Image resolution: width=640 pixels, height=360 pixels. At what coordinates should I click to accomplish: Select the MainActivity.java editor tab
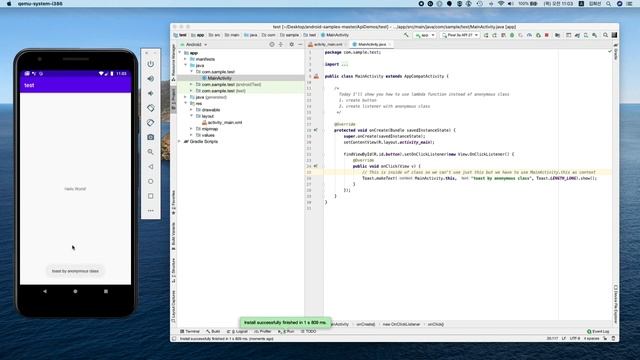click(371, 44)
